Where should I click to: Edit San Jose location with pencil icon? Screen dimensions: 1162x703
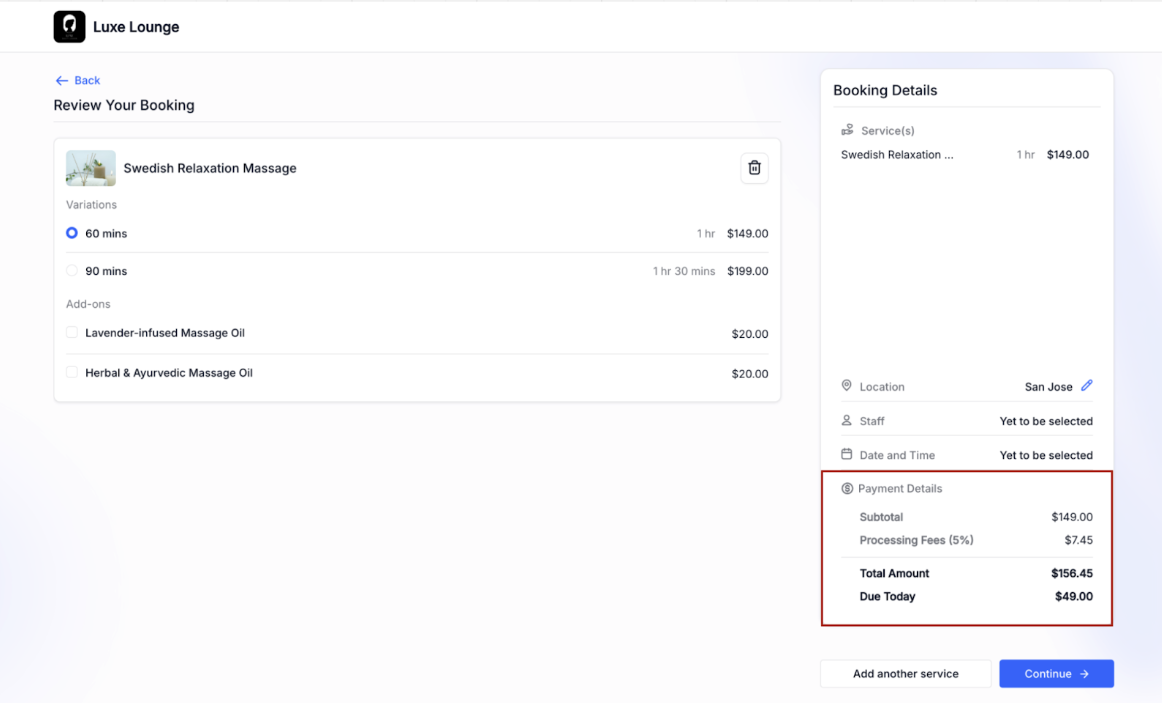pos(1087,386)
